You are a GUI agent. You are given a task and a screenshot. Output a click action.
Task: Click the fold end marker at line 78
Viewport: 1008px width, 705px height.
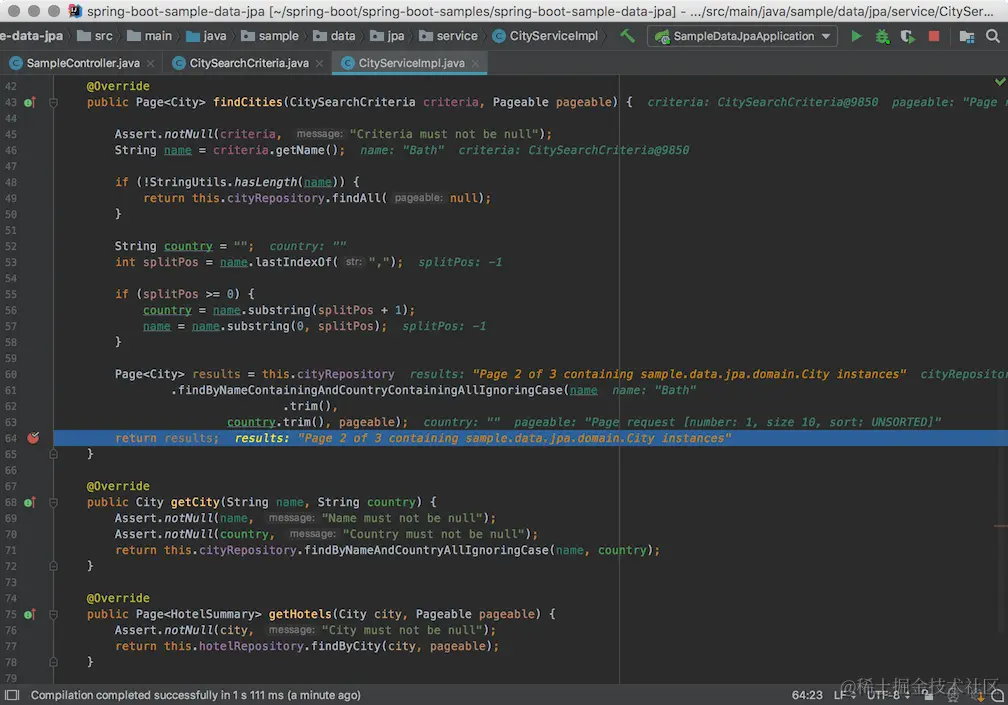pos(53,662)
